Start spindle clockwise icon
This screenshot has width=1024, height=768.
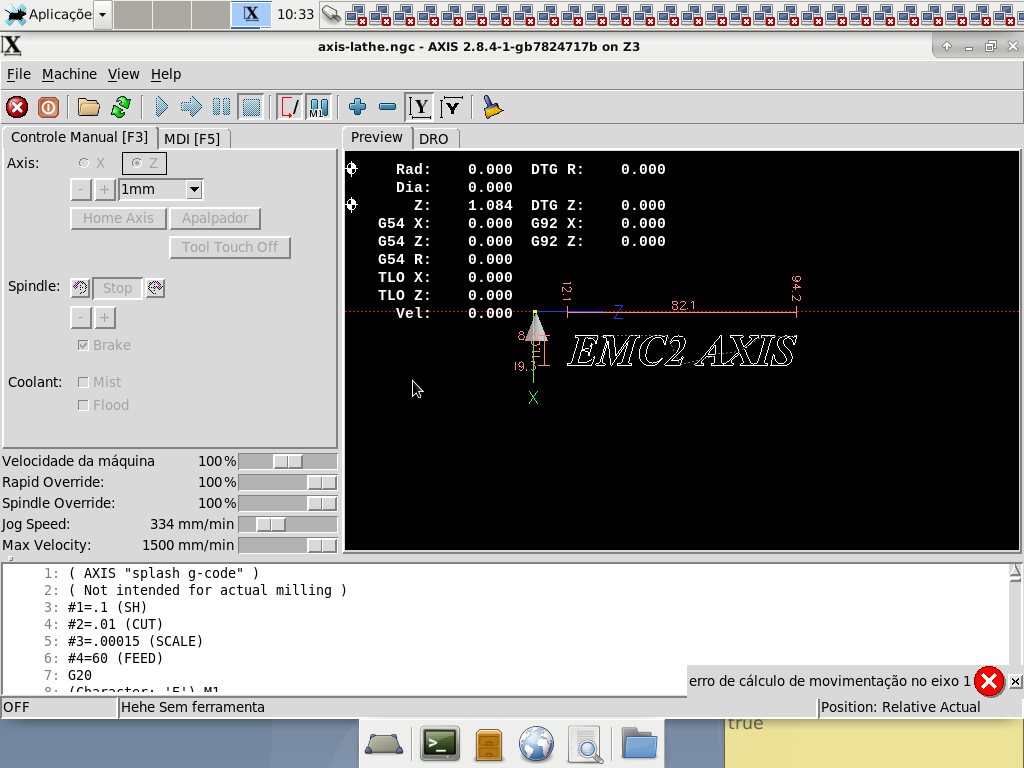pos(155,287)
